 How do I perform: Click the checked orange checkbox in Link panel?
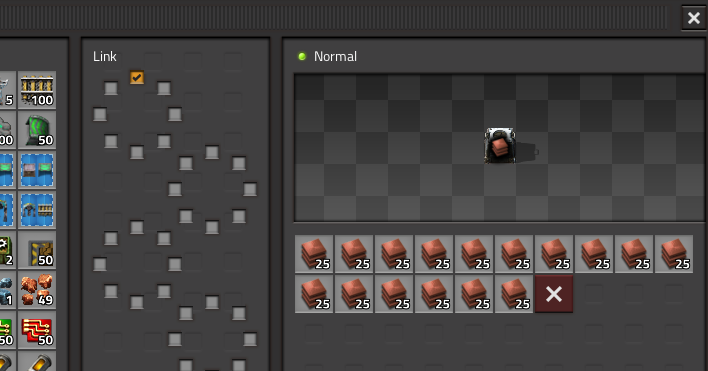click(137, 78)
